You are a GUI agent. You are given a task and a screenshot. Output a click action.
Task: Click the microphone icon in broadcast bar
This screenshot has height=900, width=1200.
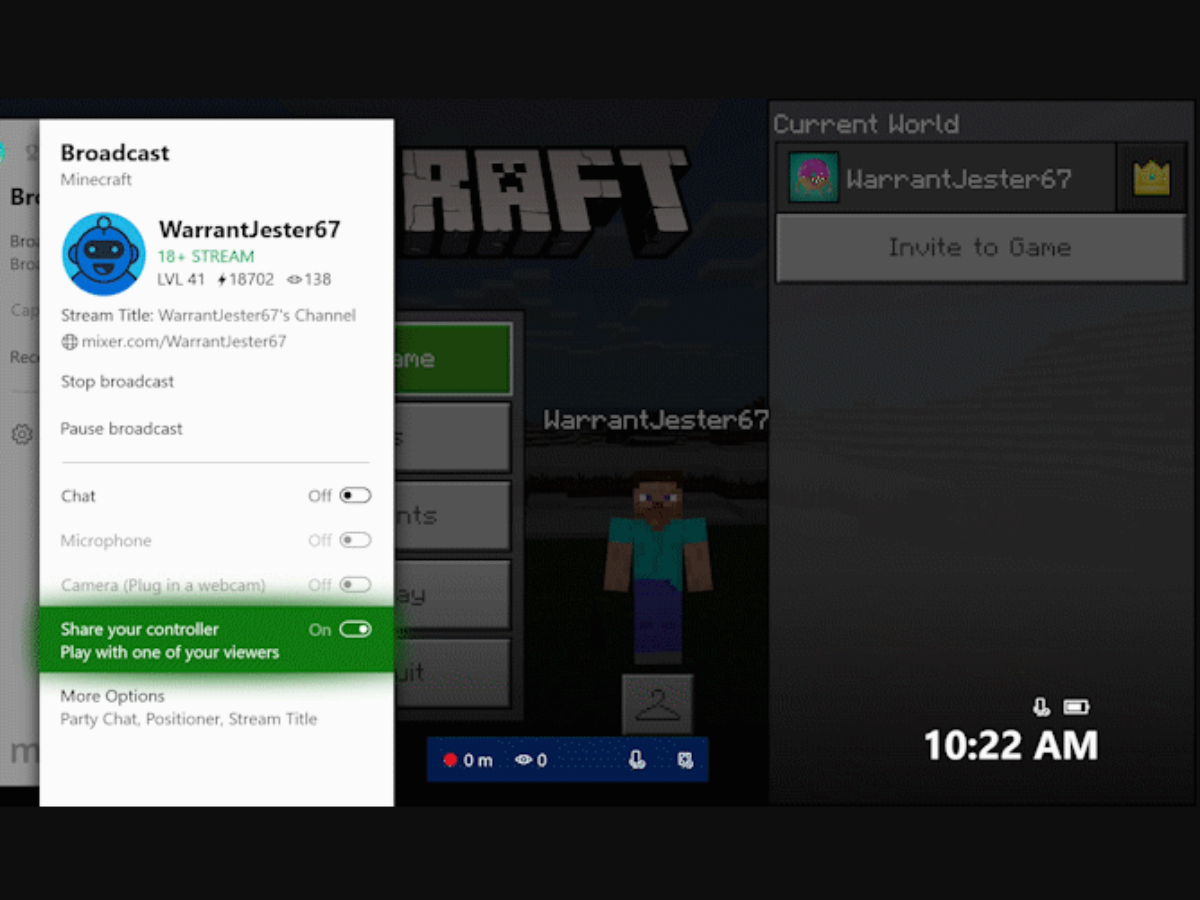pyautogui.click(x=636, y=760)
